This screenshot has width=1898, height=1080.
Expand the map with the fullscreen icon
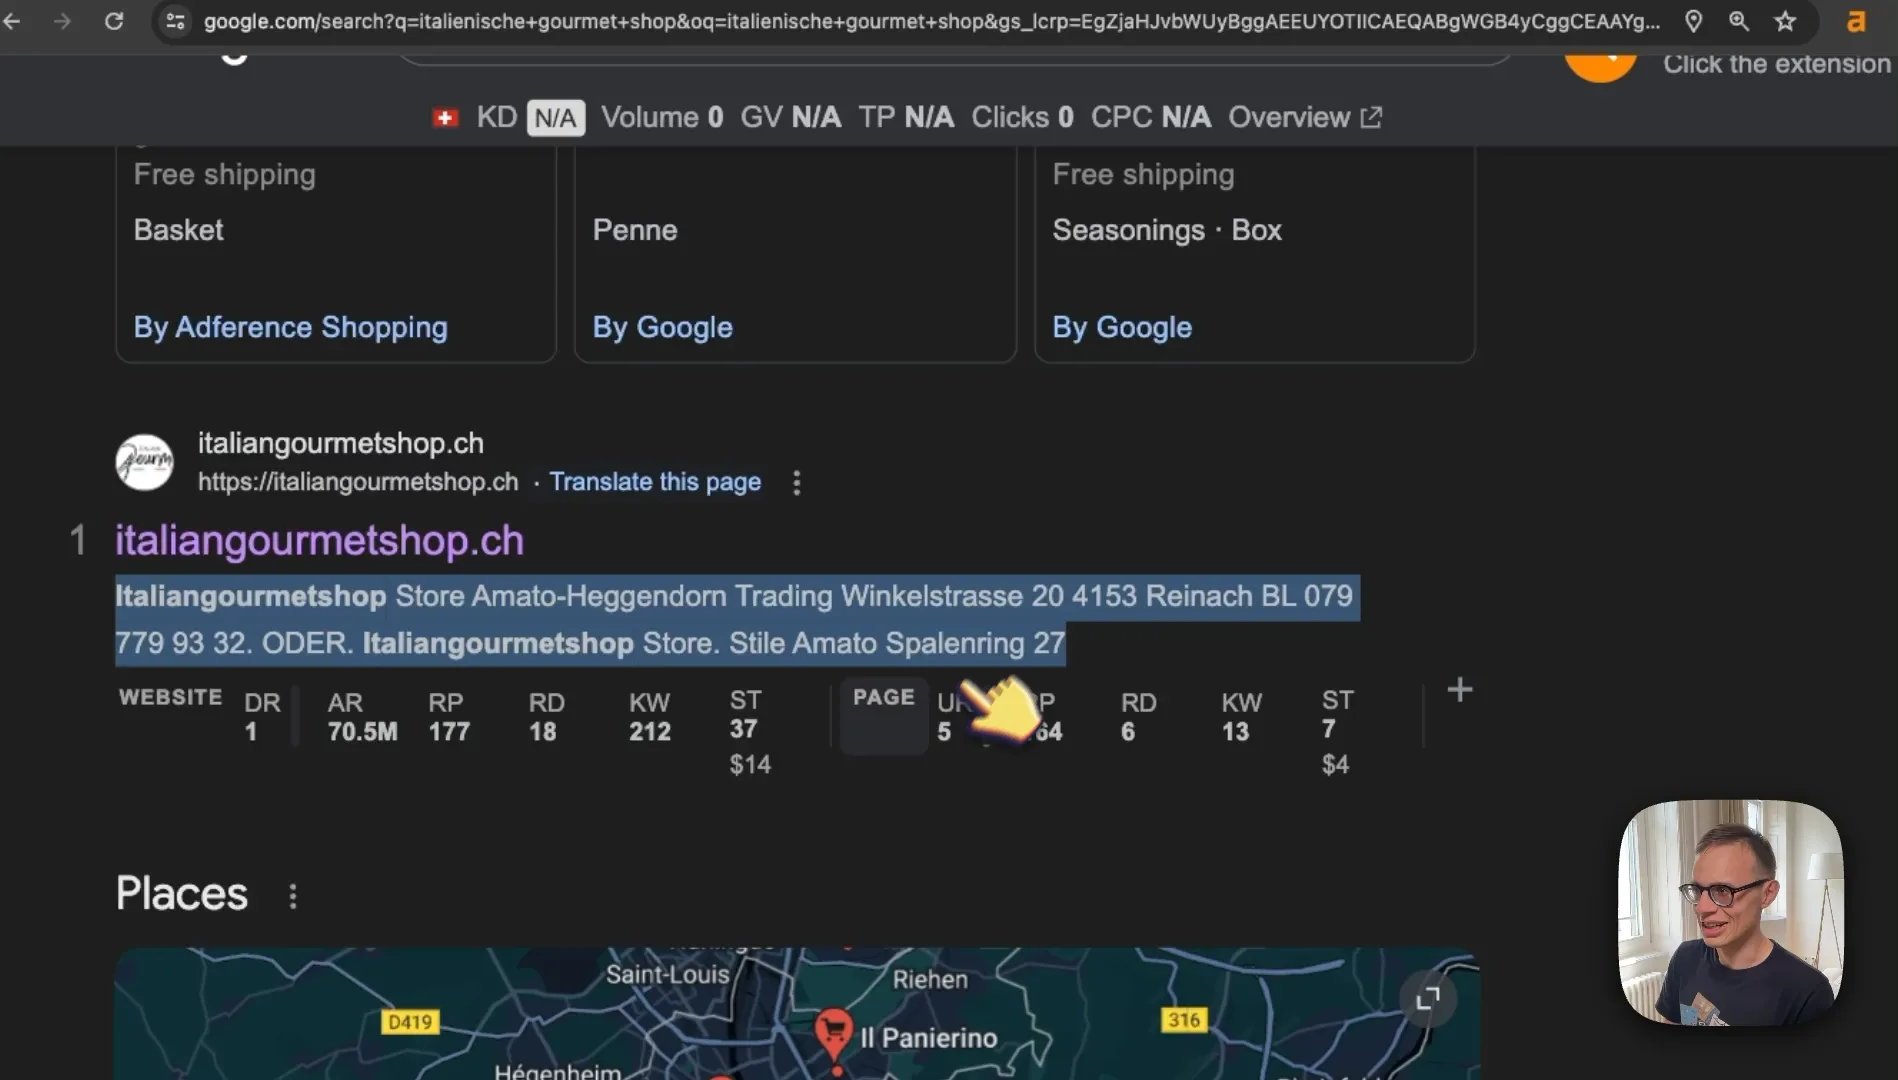(1427, 997)
